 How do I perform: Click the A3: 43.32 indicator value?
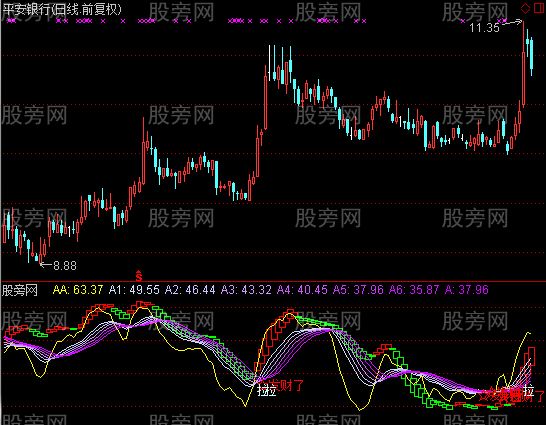[246, 290]
